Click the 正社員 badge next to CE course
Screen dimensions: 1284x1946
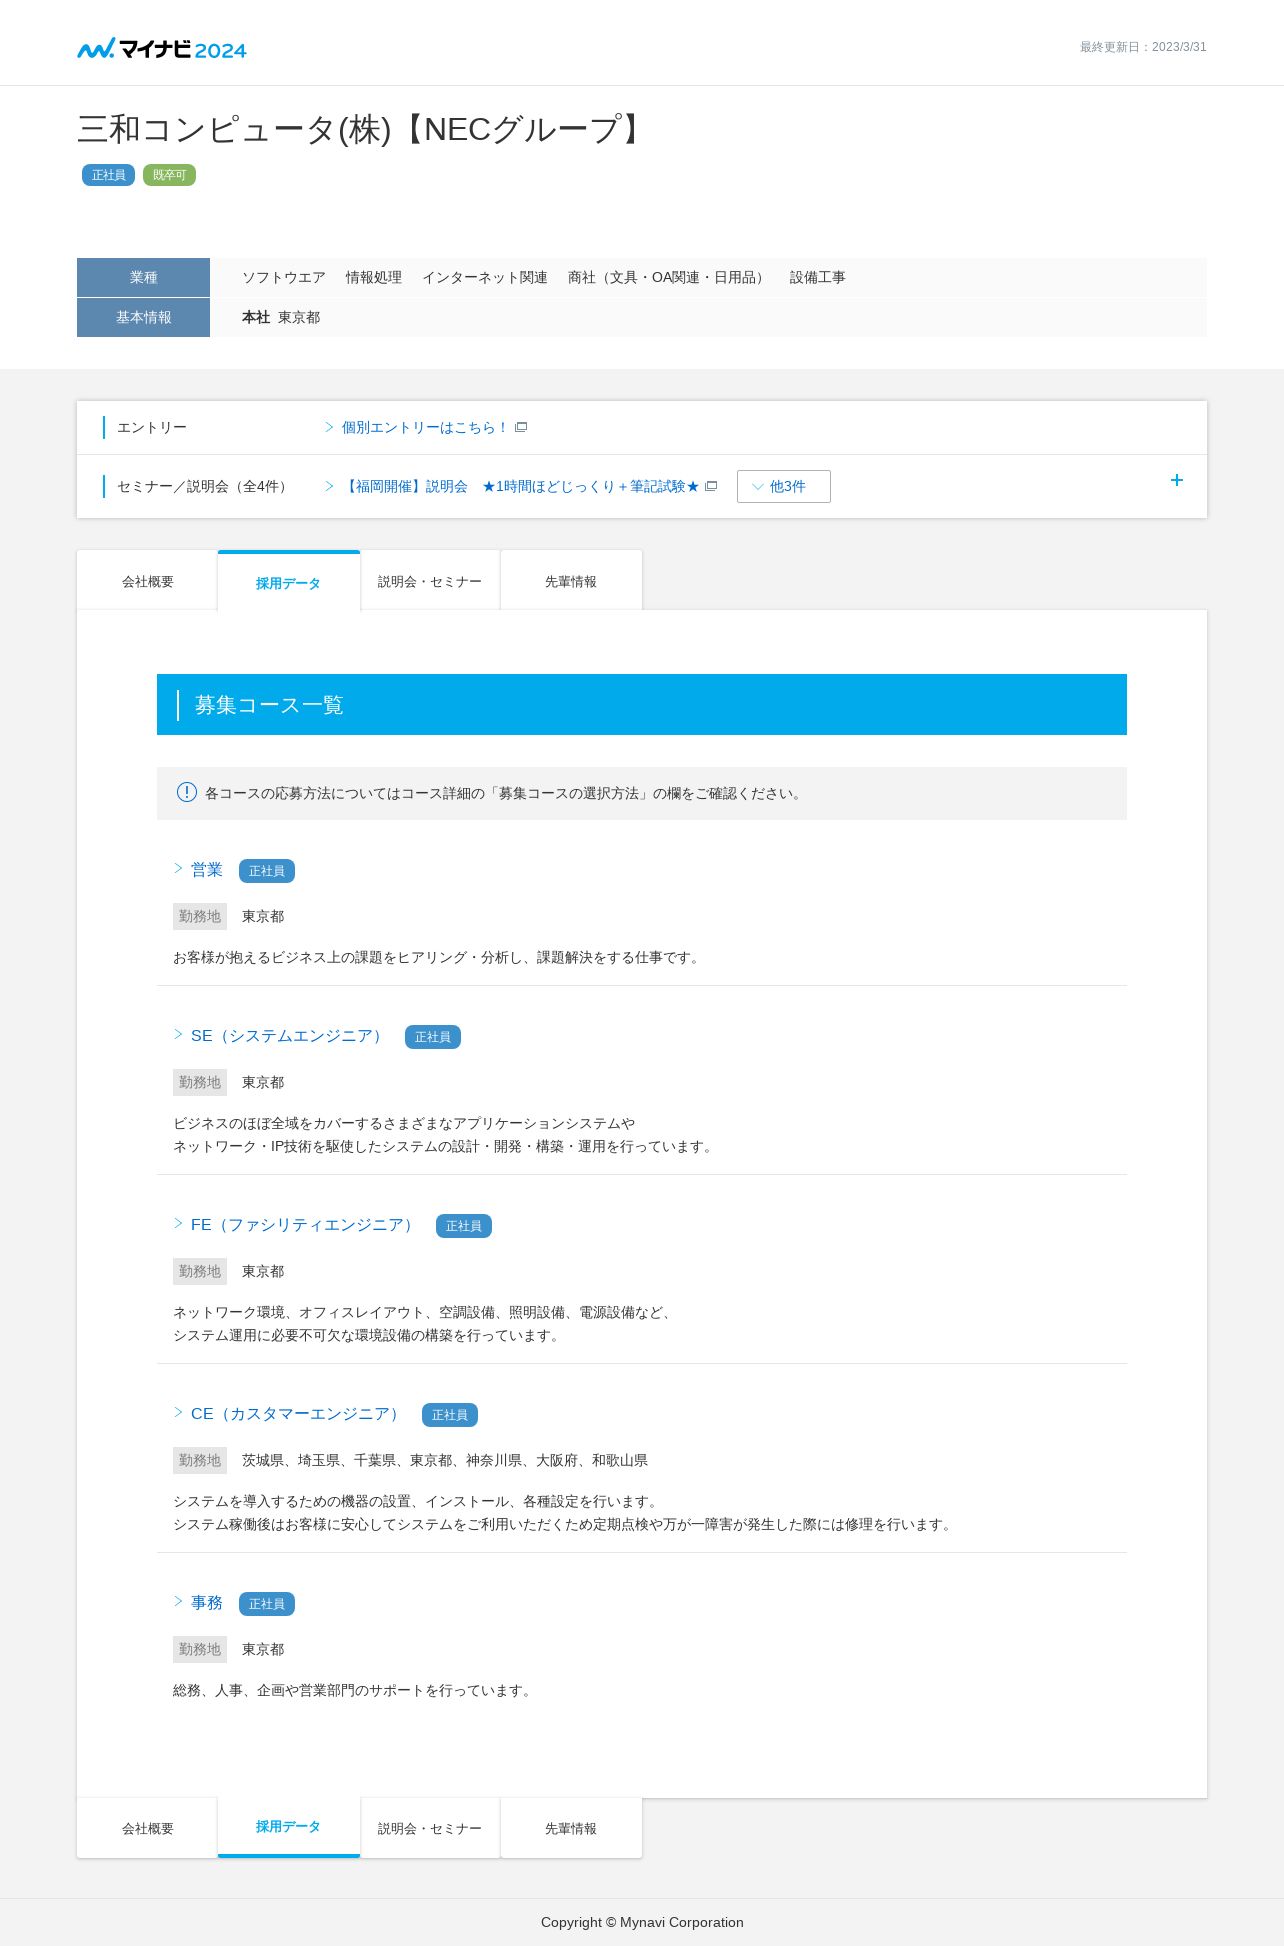450,1415
